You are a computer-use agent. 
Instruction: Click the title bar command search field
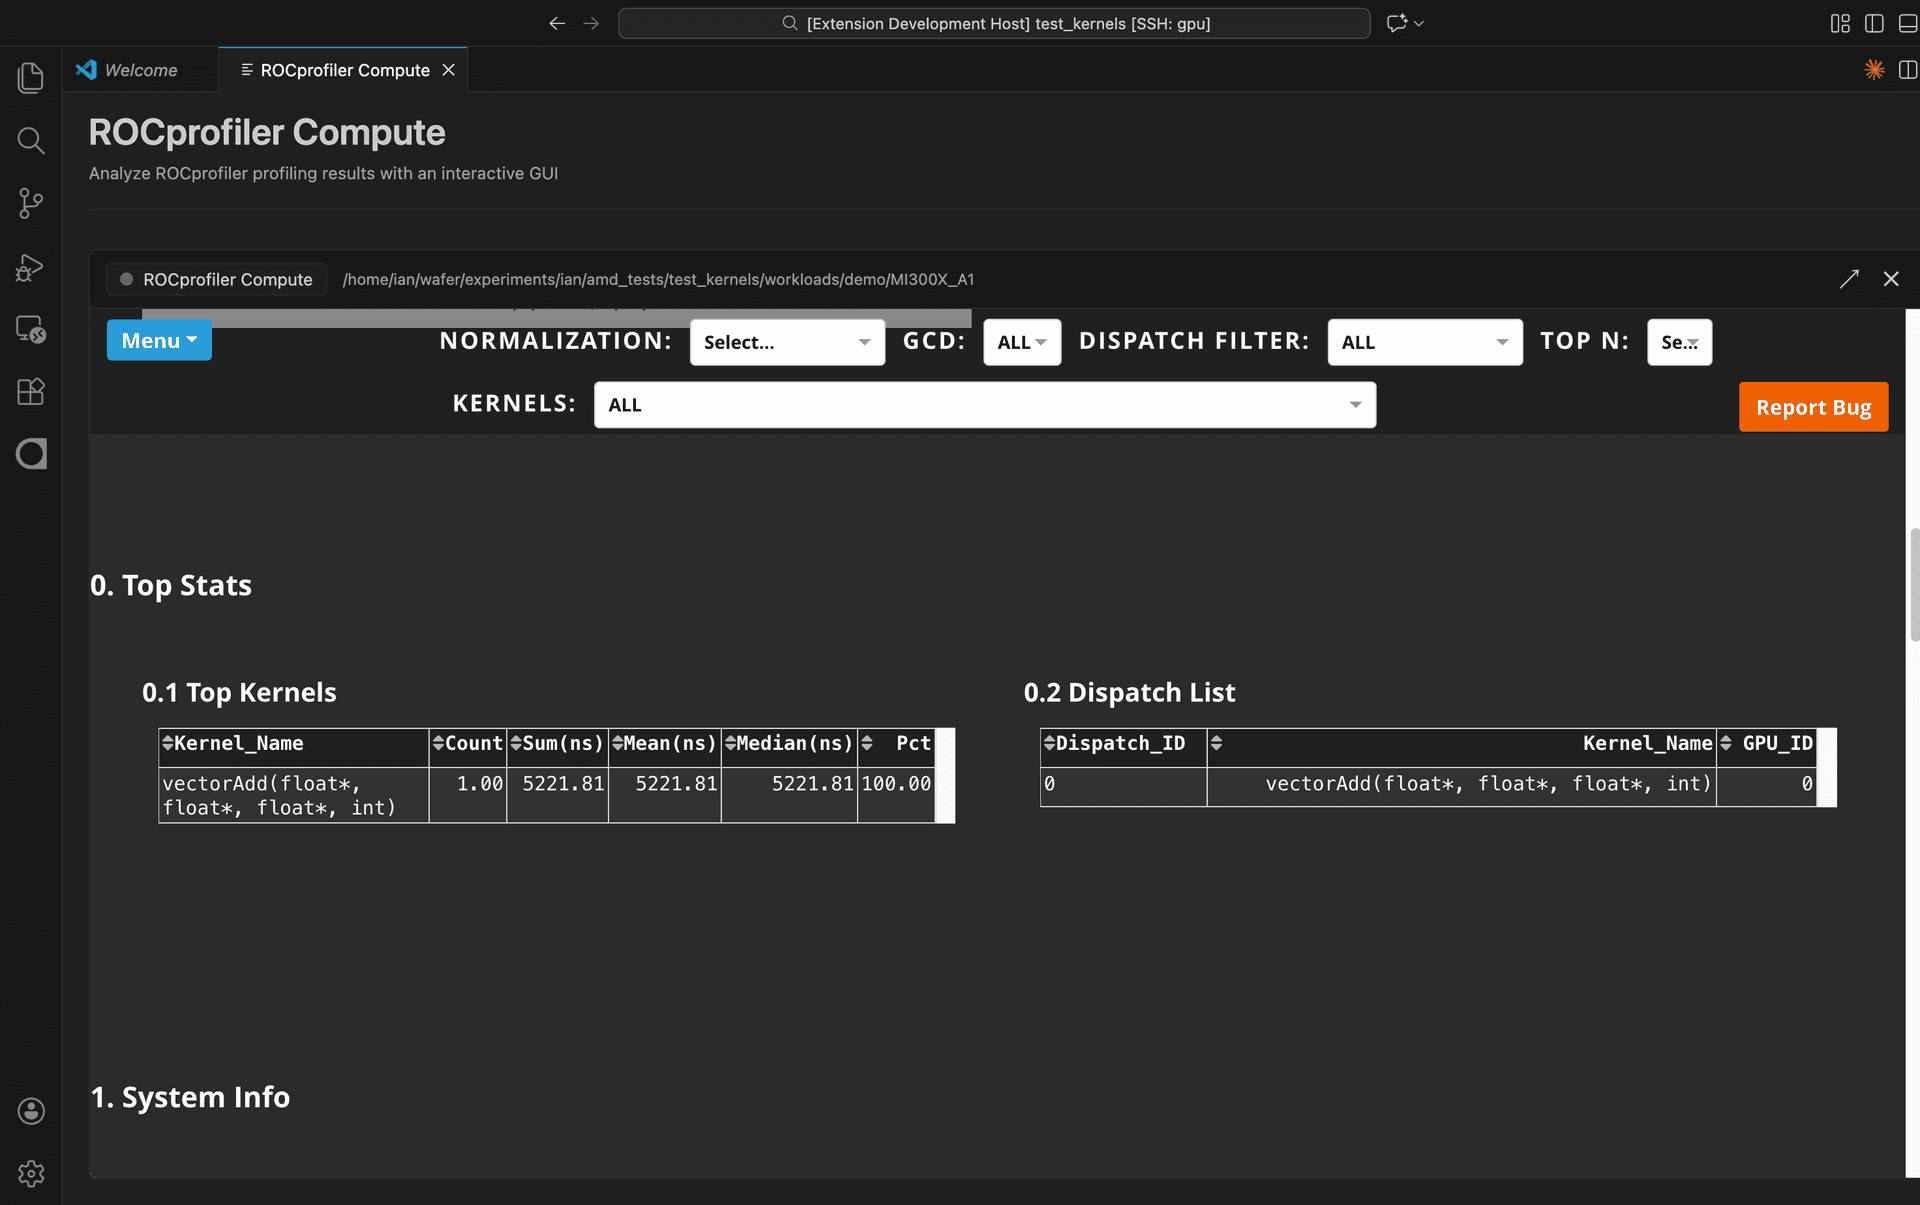pyautogui.click(x=994, y=23)
